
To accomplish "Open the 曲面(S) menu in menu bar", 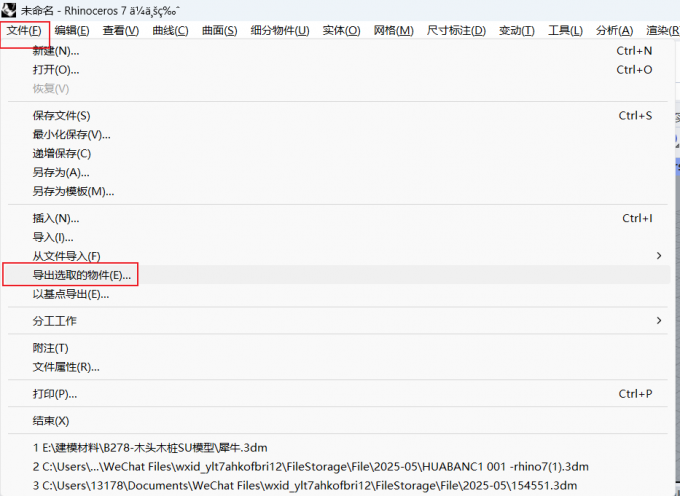I will 219,30.
